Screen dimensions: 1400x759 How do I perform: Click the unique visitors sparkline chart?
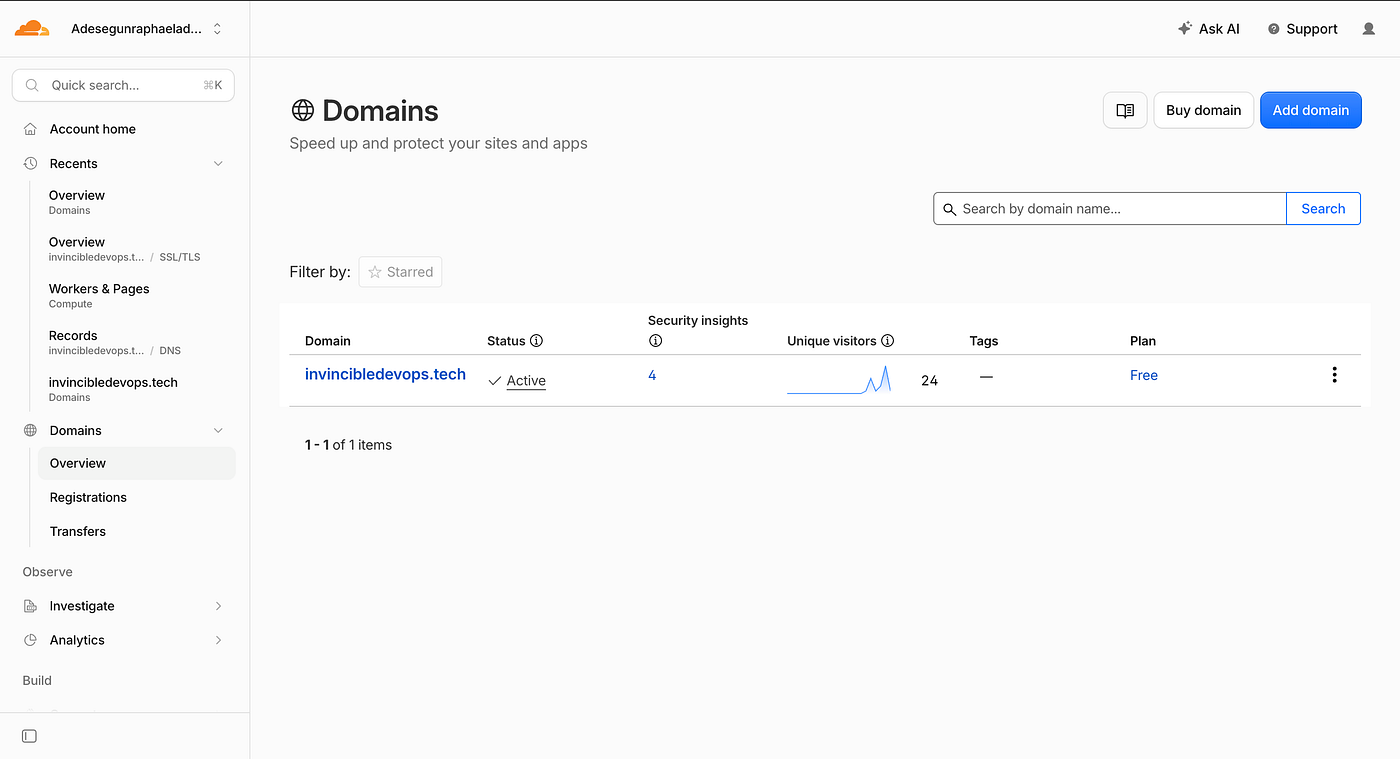click(x=839, y=380)
